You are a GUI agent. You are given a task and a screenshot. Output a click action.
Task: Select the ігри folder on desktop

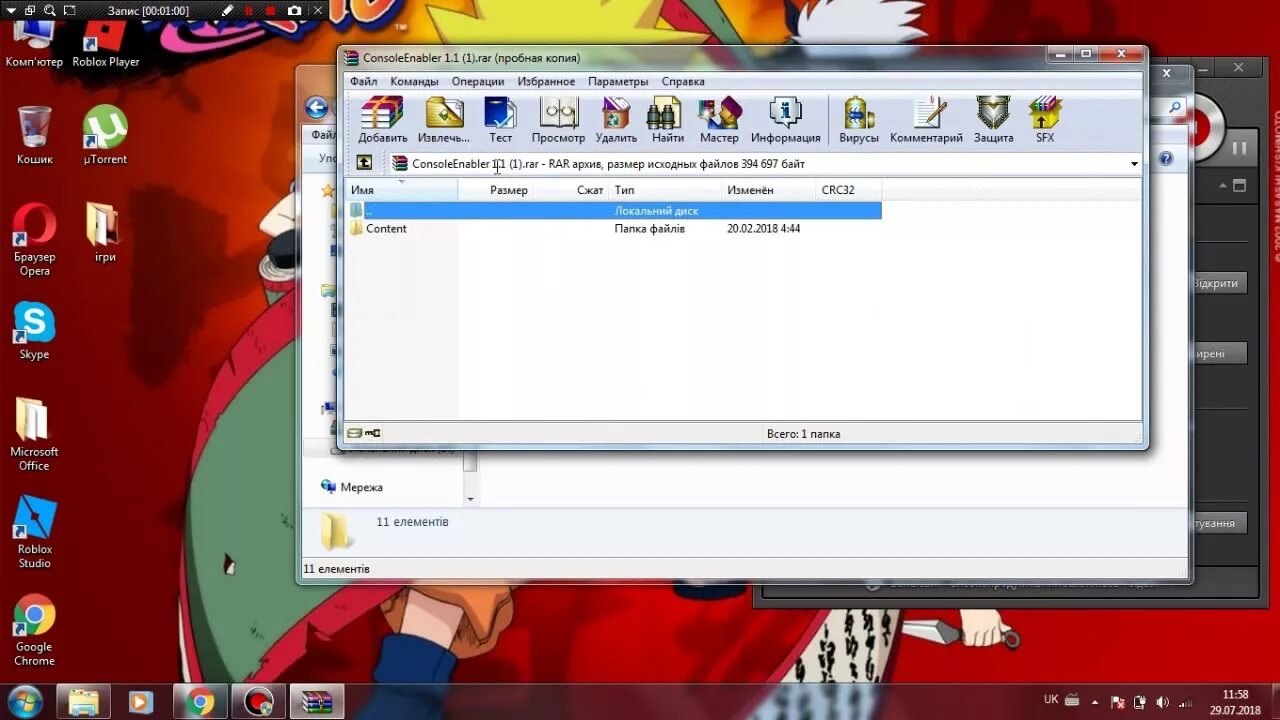pyautogui.click(x=105, y=233)
